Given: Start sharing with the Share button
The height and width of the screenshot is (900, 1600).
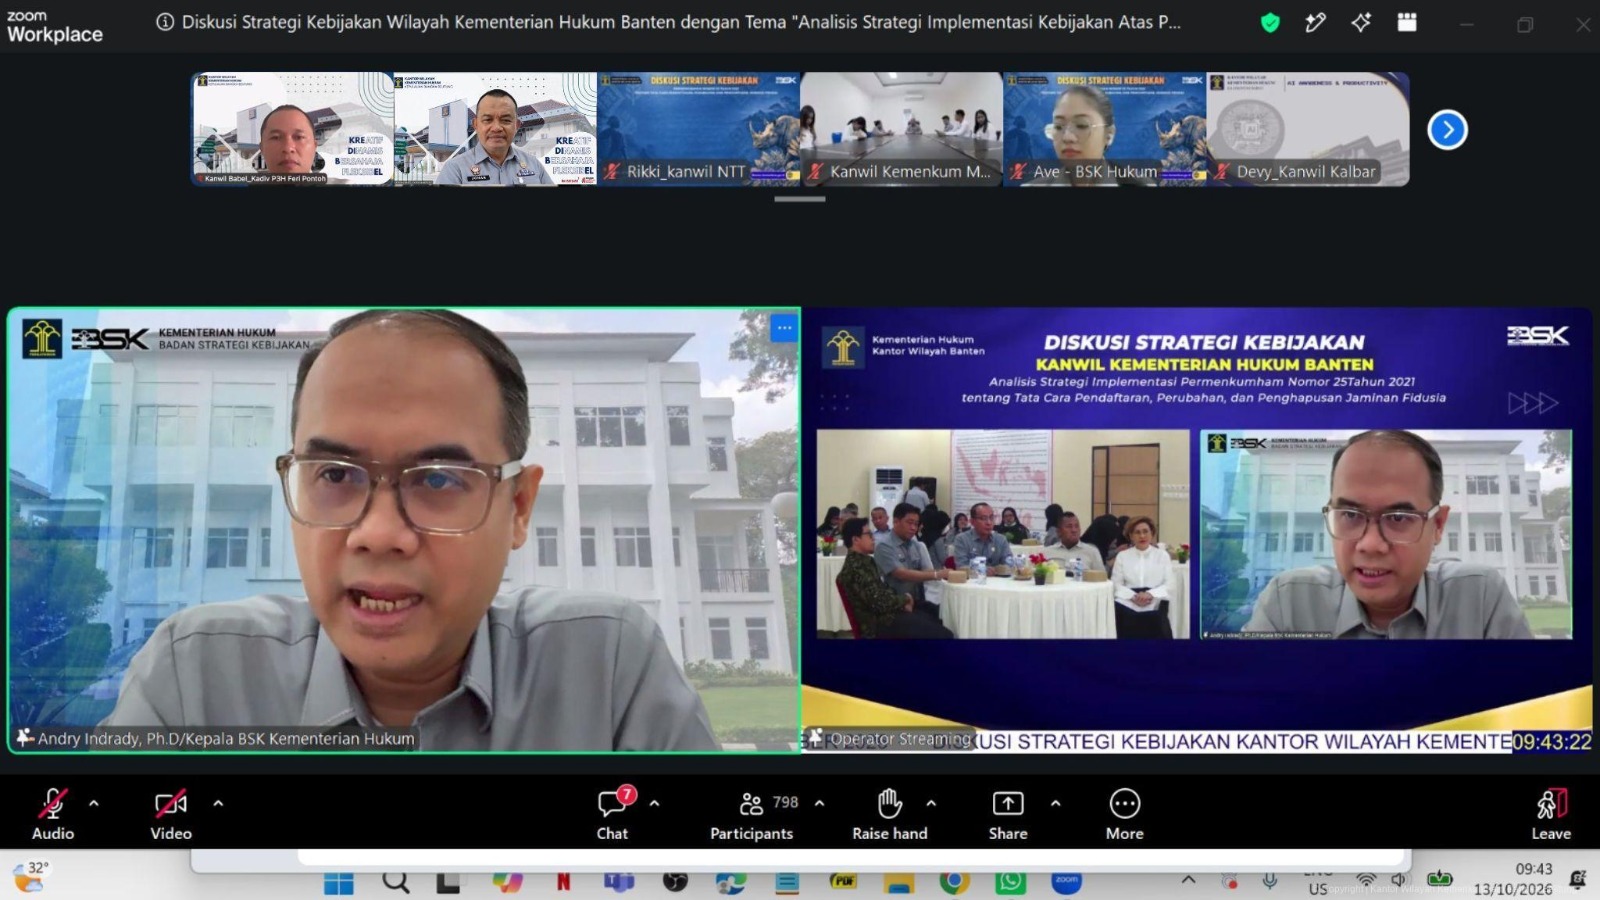Looking at the screenshot, I should pyautogui.click(x=1008, y=814).
